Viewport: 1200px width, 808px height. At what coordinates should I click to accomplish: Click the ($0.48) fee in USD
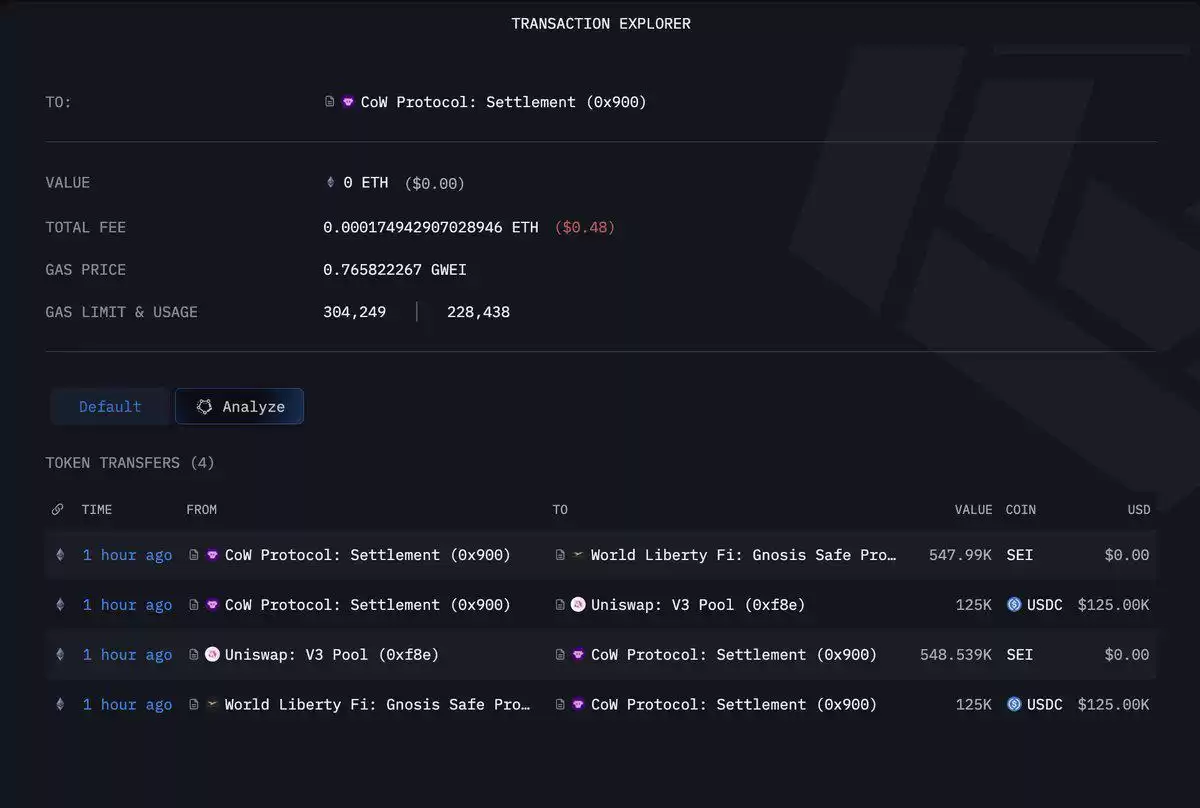[x=585, y=228]
